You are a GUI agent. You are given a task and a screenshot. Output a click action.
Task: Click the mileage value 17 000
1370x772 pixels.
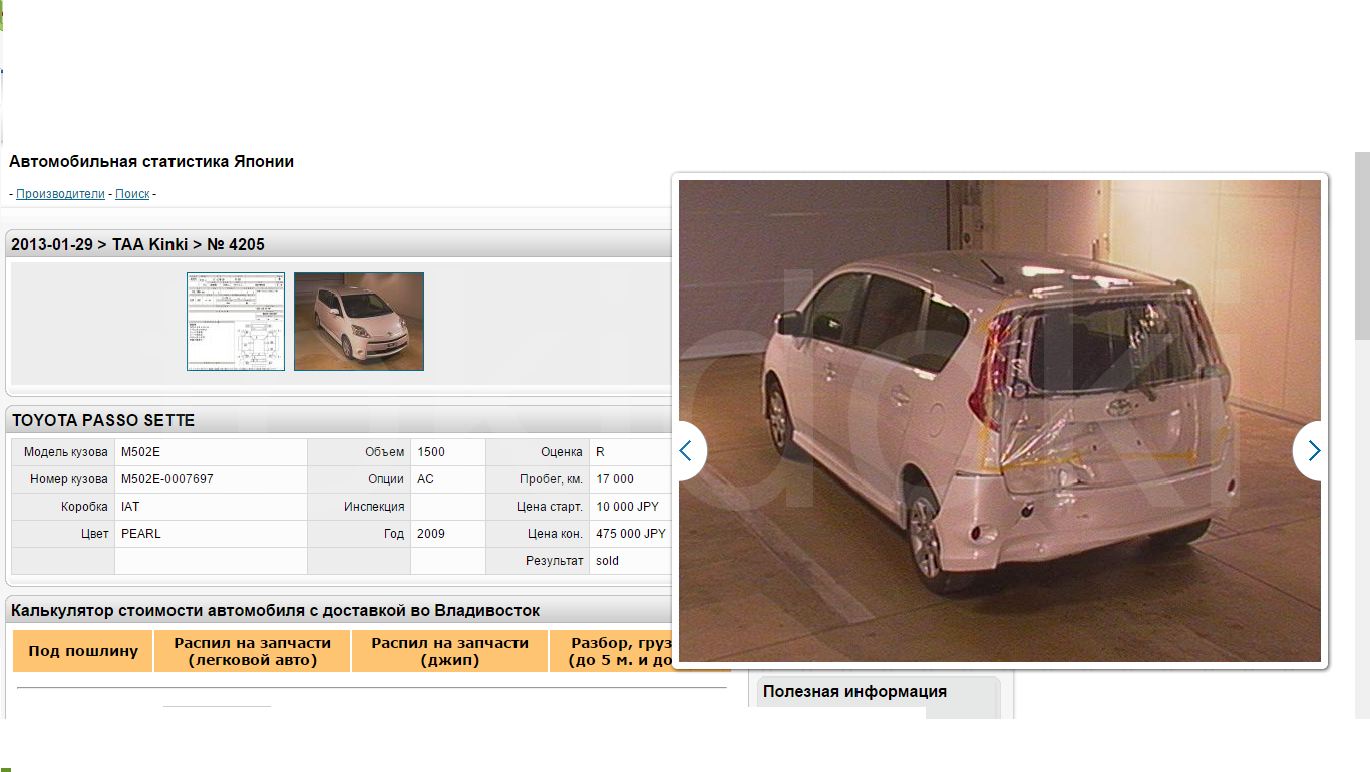tap(615, 479)
